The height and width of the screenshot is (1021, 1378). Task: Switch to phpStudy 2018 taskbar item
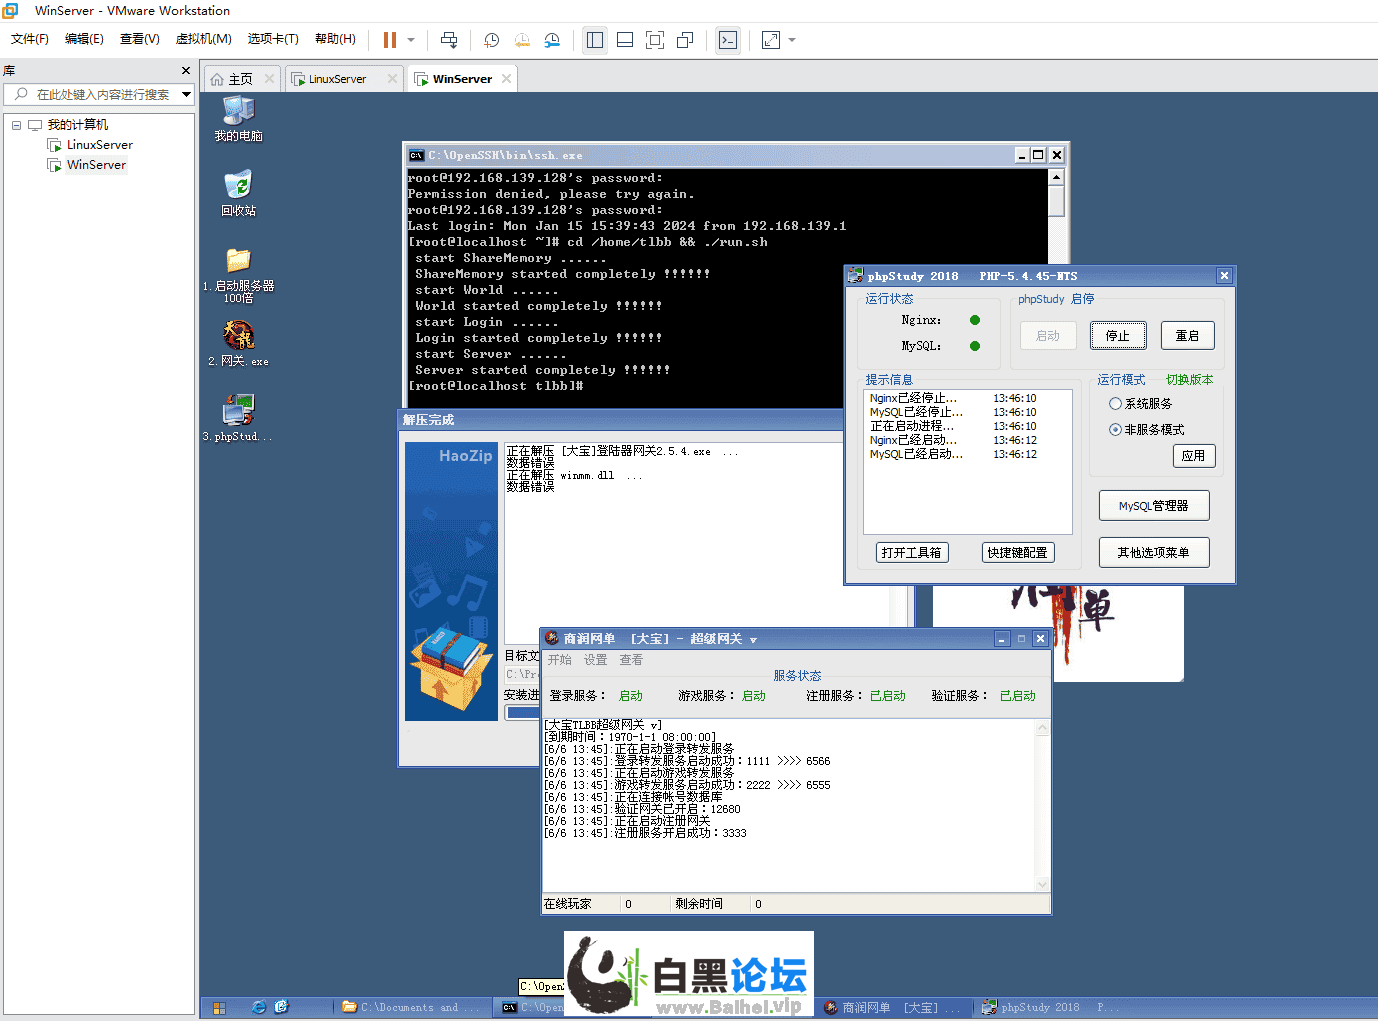click(1050, 1008)
